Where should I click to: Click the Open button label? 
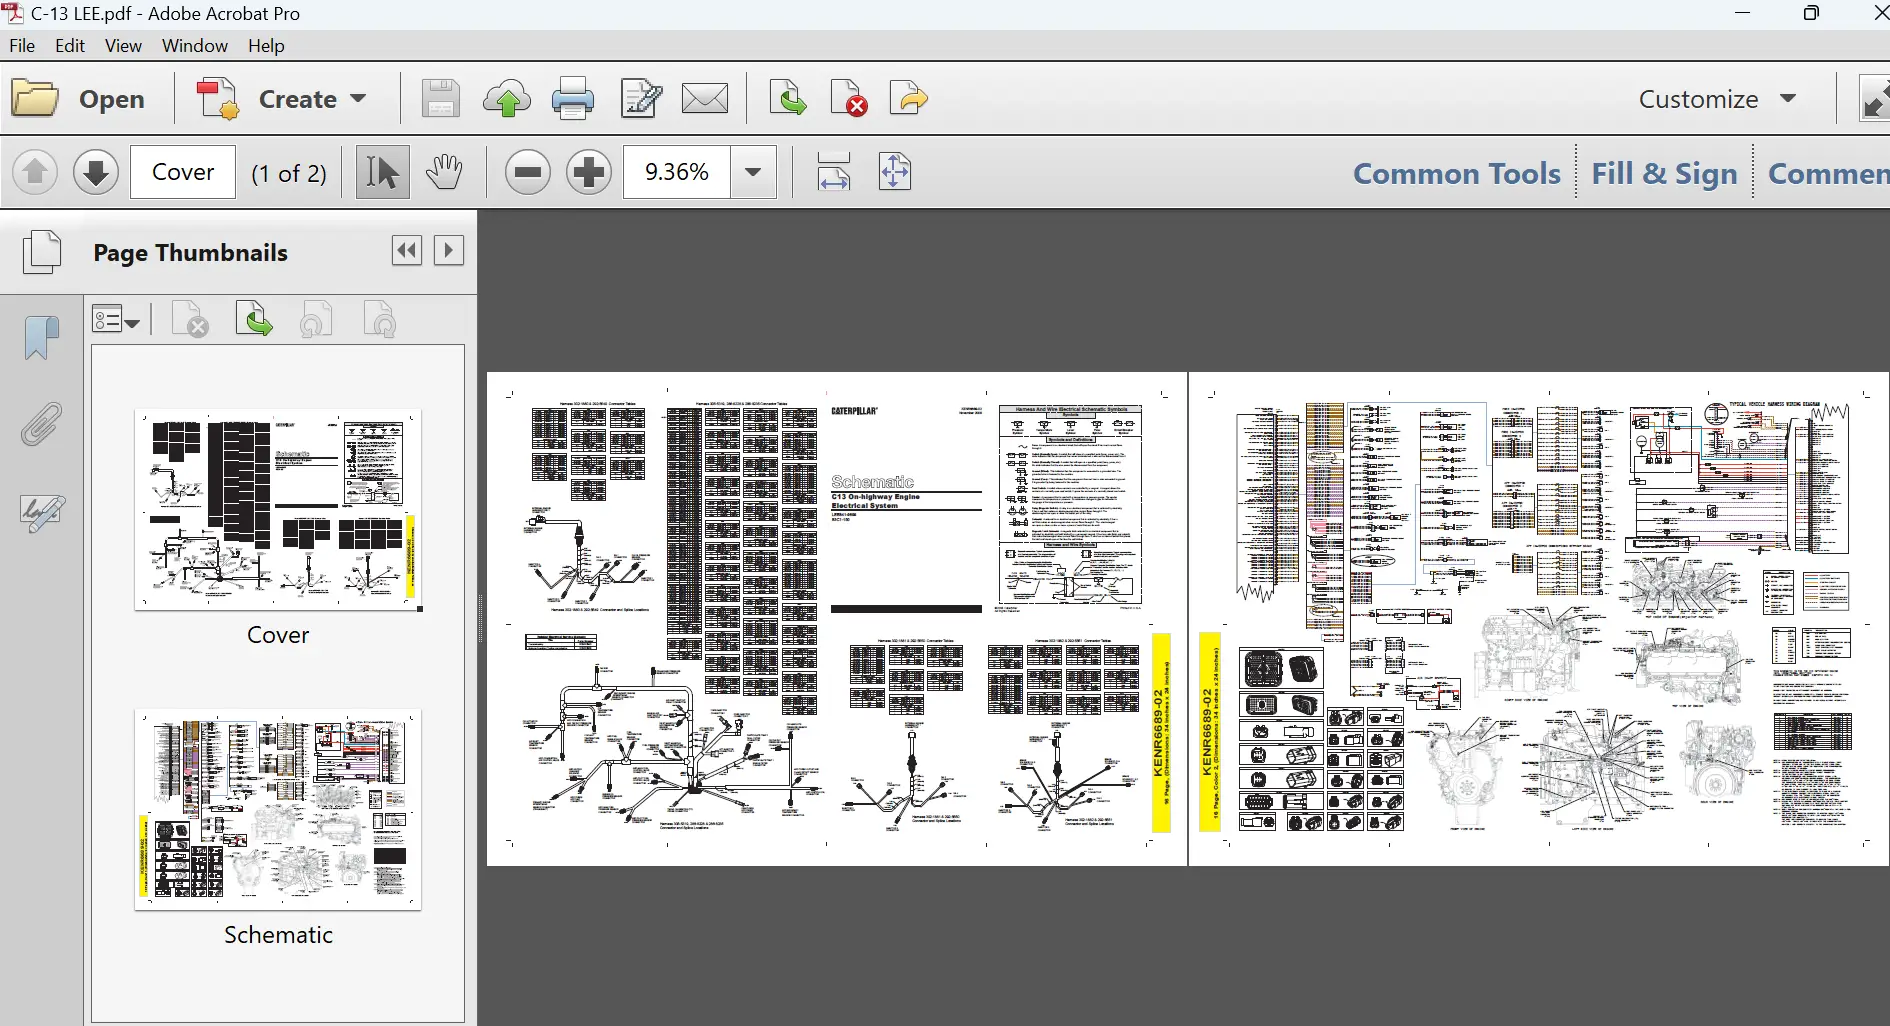click(112, 99)
